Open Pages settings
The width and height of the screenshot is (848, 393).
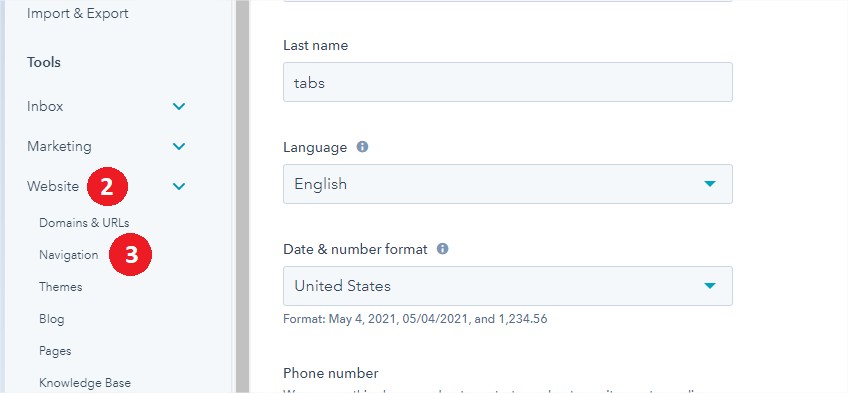click(x=55, y=351)
